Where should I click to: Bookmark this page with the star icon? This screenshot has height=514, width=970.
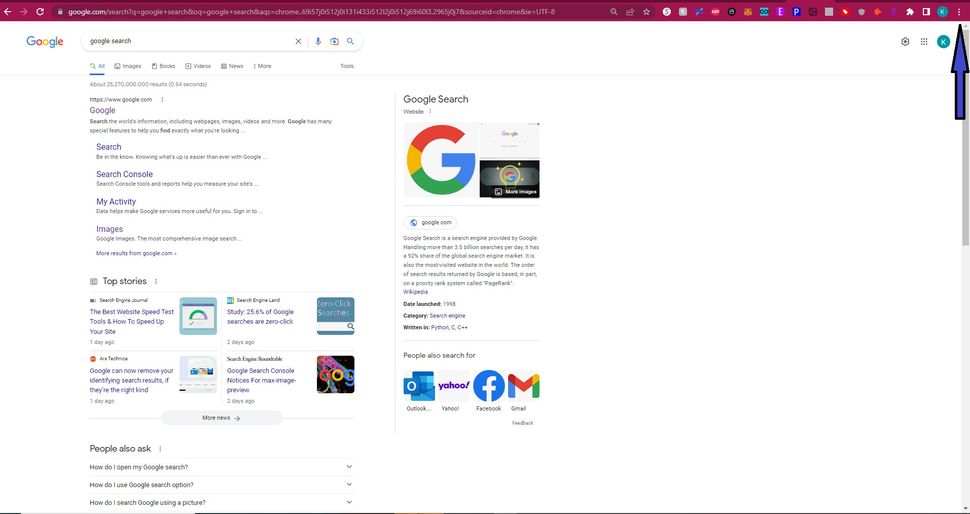point(646,12)
